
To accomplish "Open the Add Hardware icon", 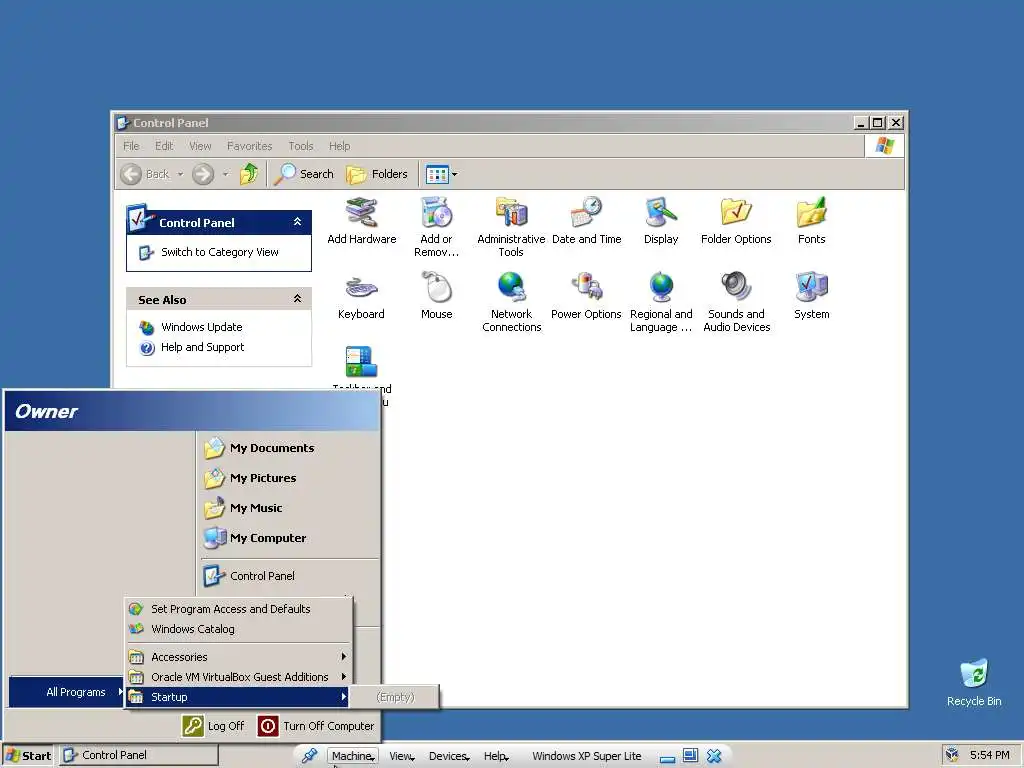I will click(361, 221).
